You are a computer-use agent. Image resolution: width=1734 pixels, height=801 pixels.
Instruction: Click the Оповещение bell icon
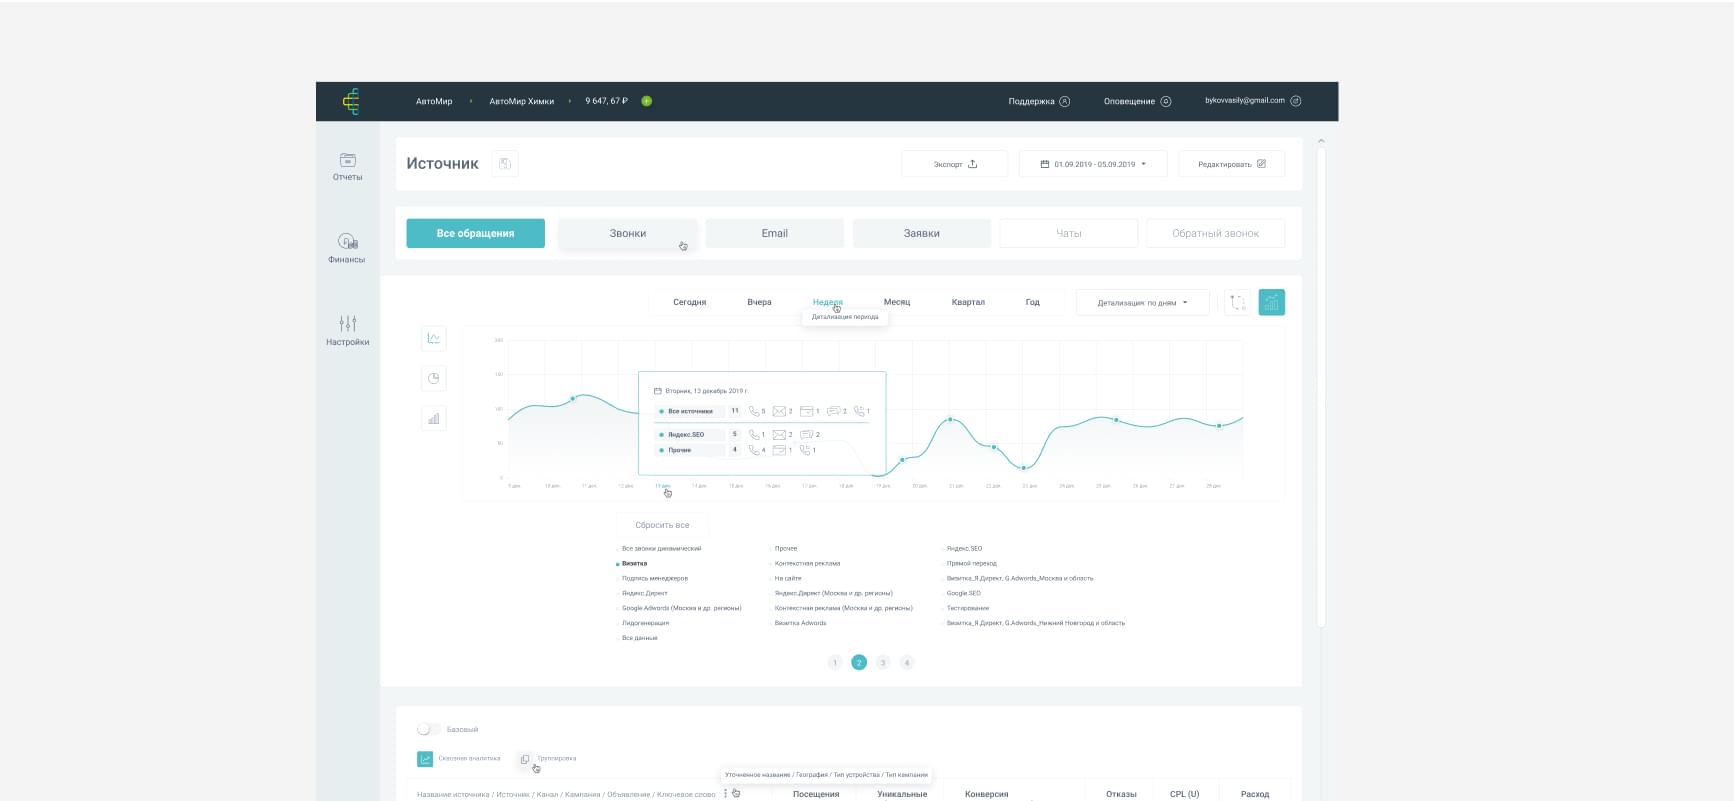[1166, 101]
